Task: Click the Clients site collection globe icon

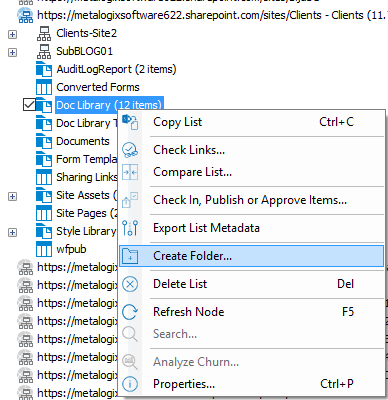Action: coord(25,15)
